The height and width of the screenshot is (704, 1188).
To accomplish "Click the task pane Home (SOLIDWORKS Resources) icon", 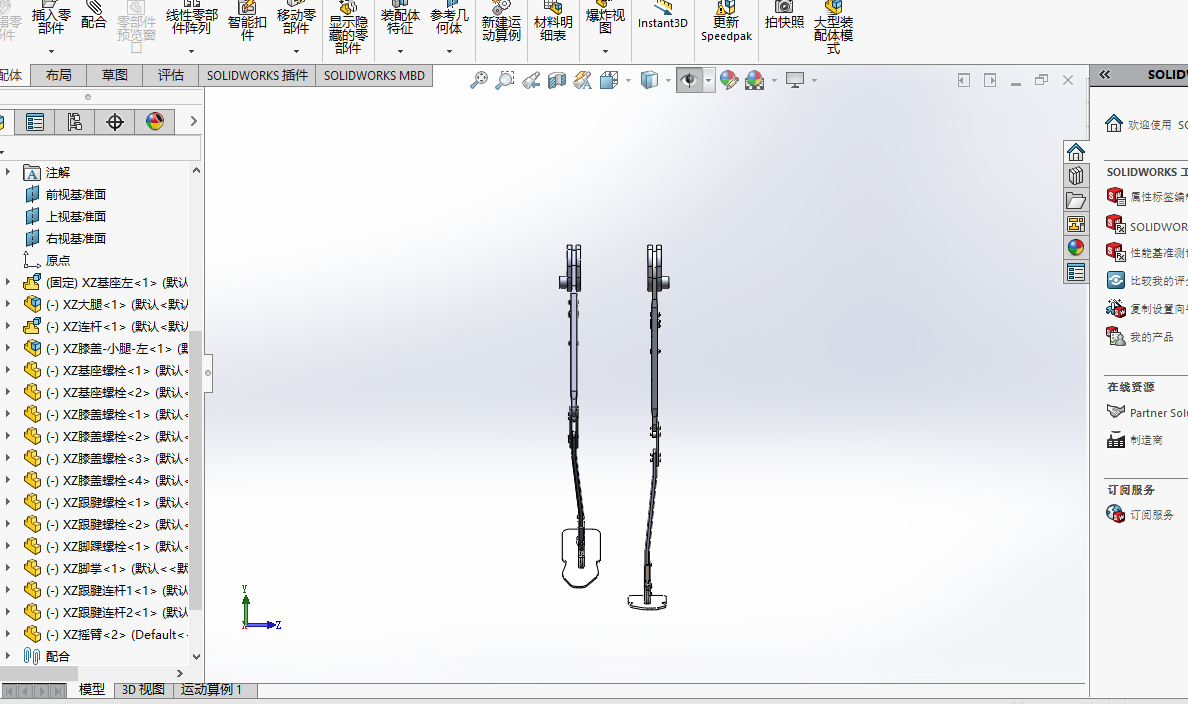I will (x=1076, y=152).
